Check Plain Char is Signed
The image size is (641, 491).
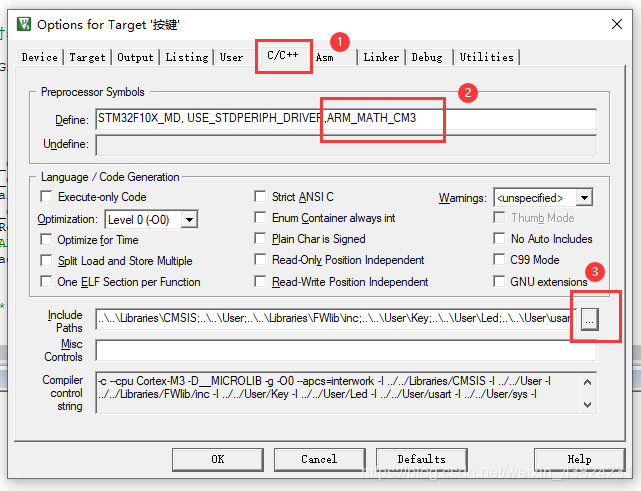click(x=260, y=238)
